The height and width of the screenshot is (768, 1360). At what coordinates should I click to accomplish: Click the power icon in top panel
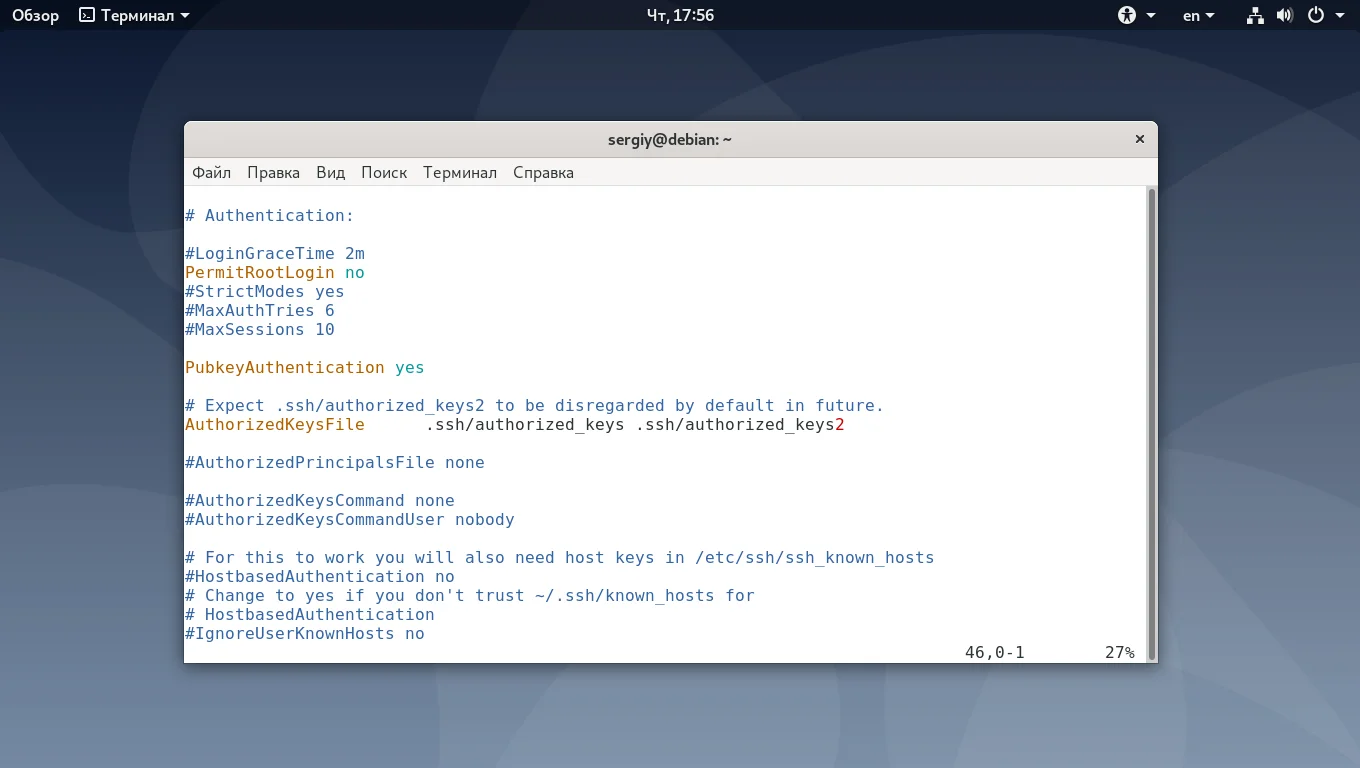(1316, 15)
